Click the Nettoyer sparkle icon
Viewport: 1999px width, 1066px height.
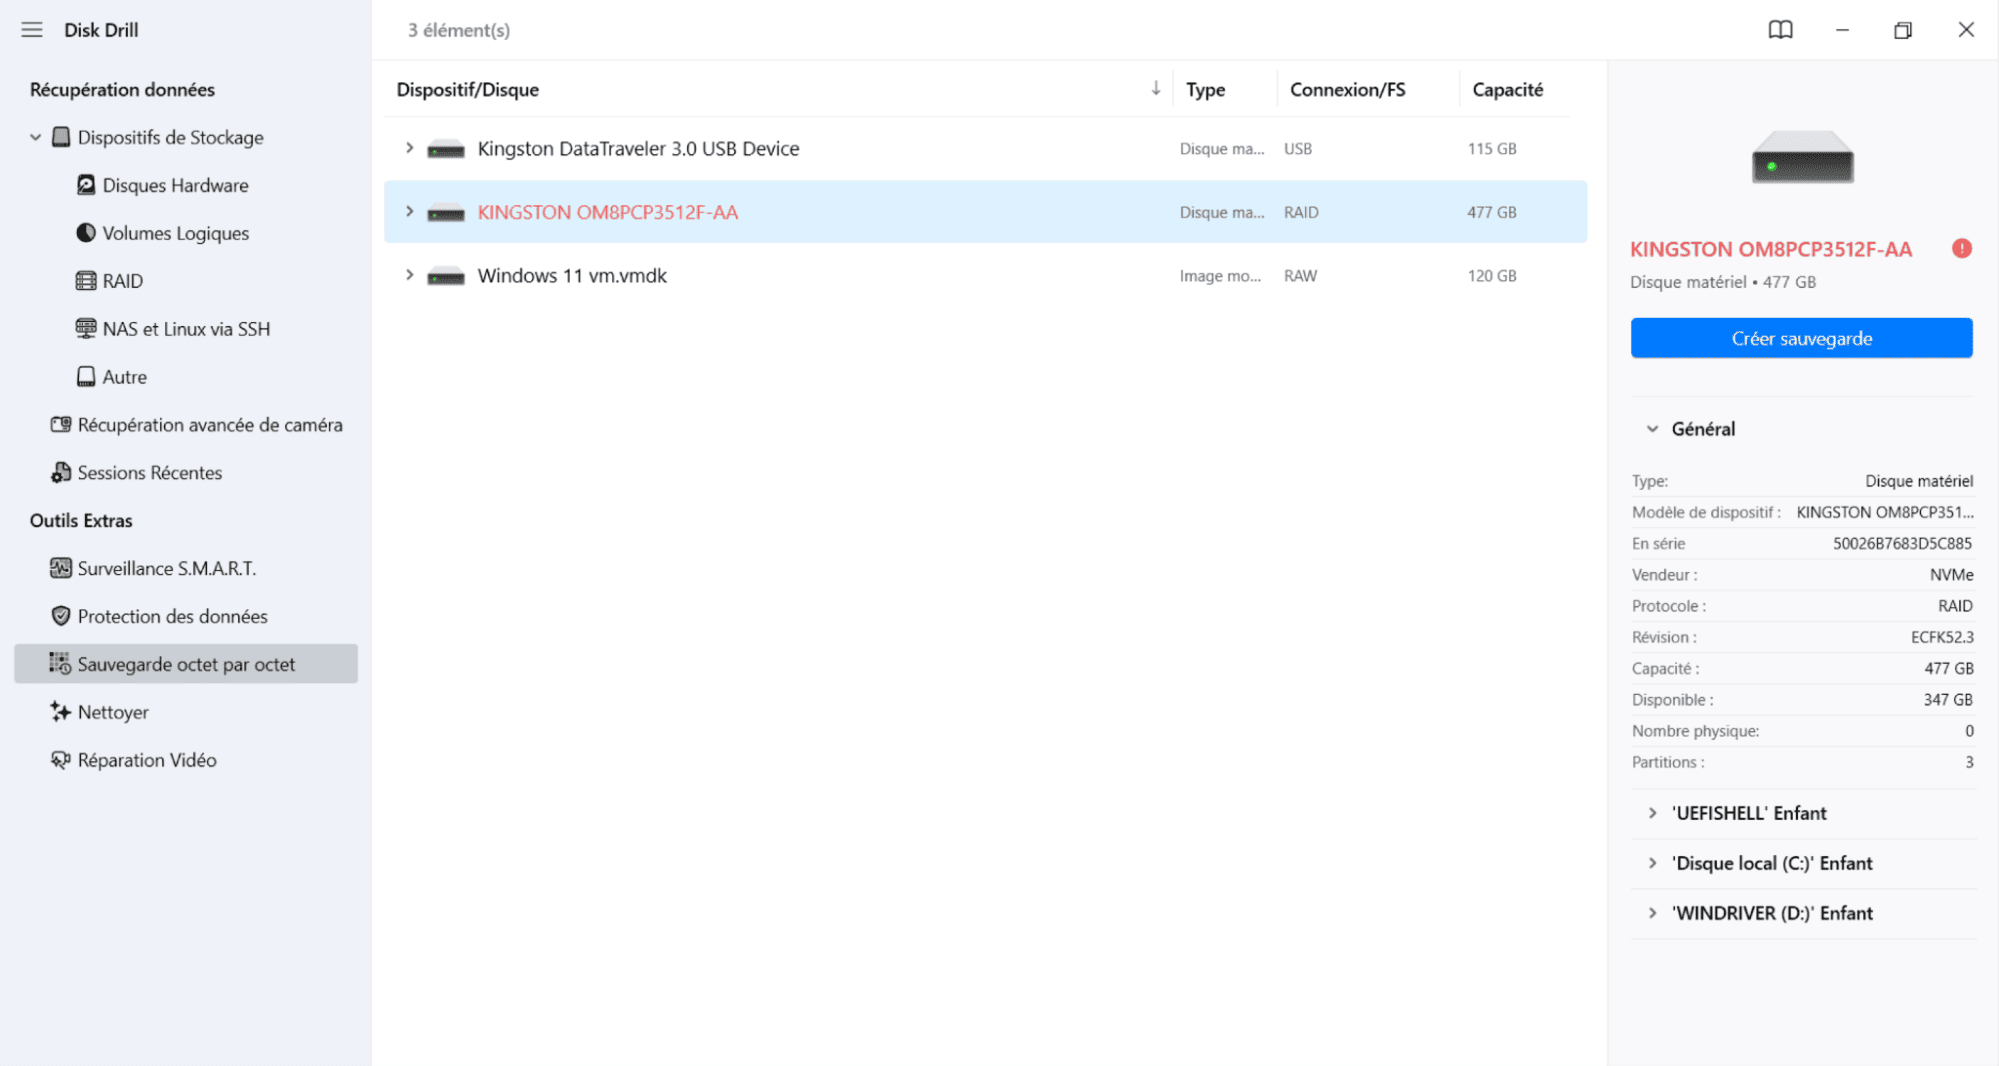[x=61, y=712]
